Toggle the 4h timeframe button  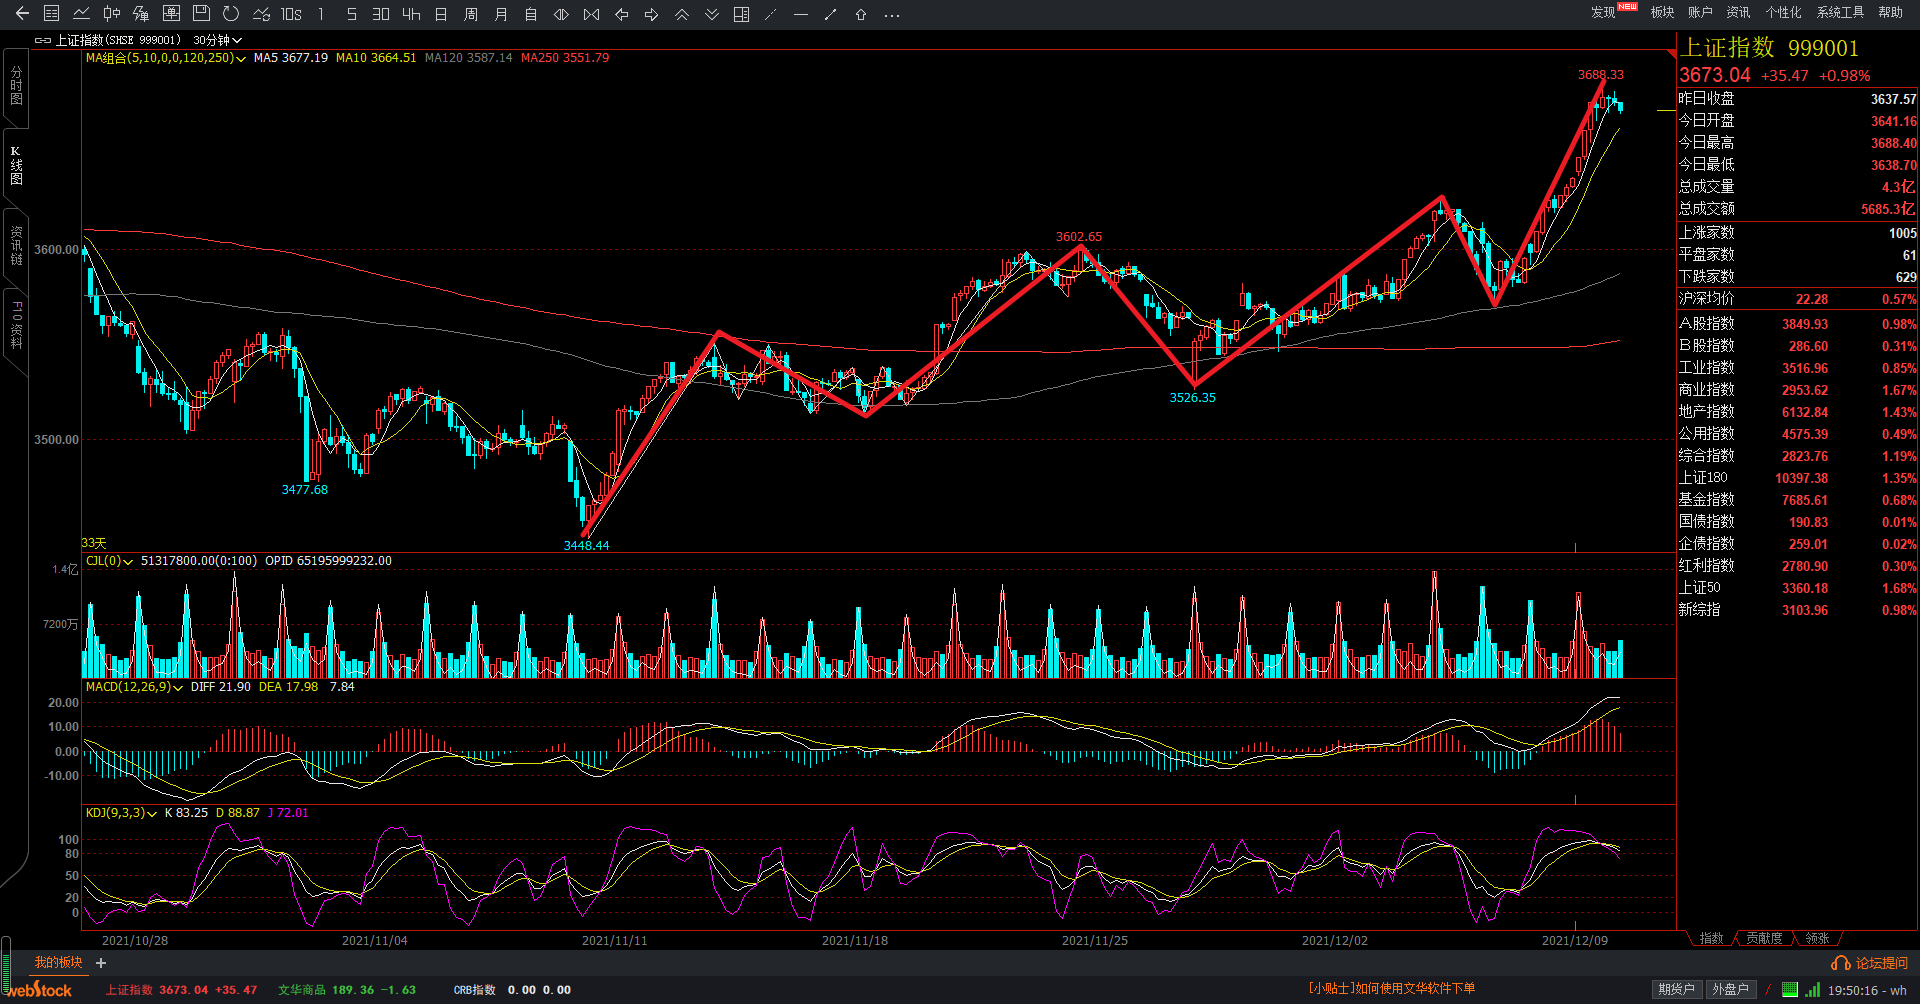pos(411,14)
